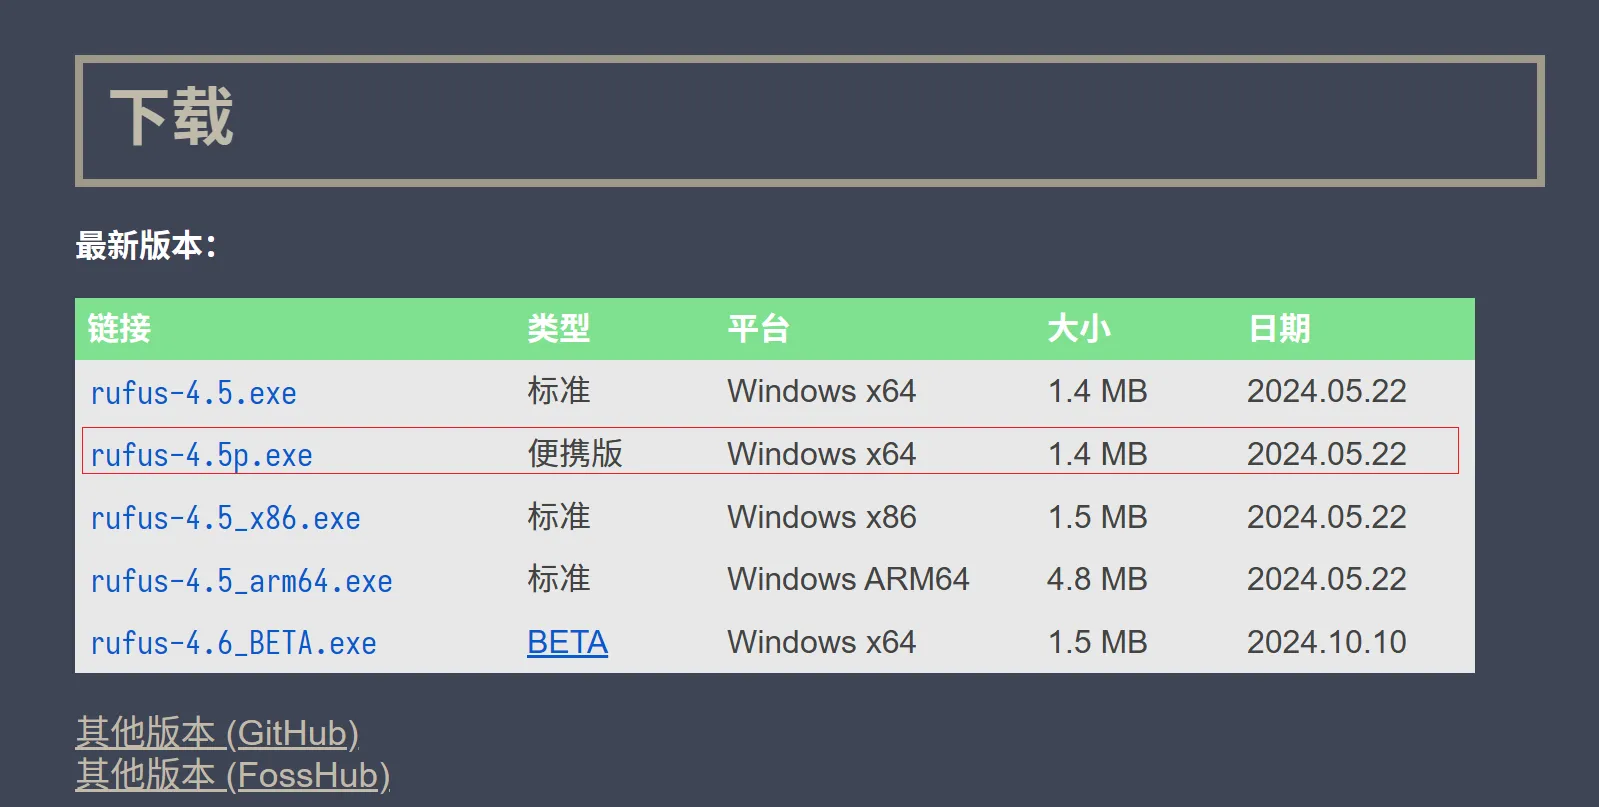Download the rufus-4.5.exe standard build

point(193,393)
